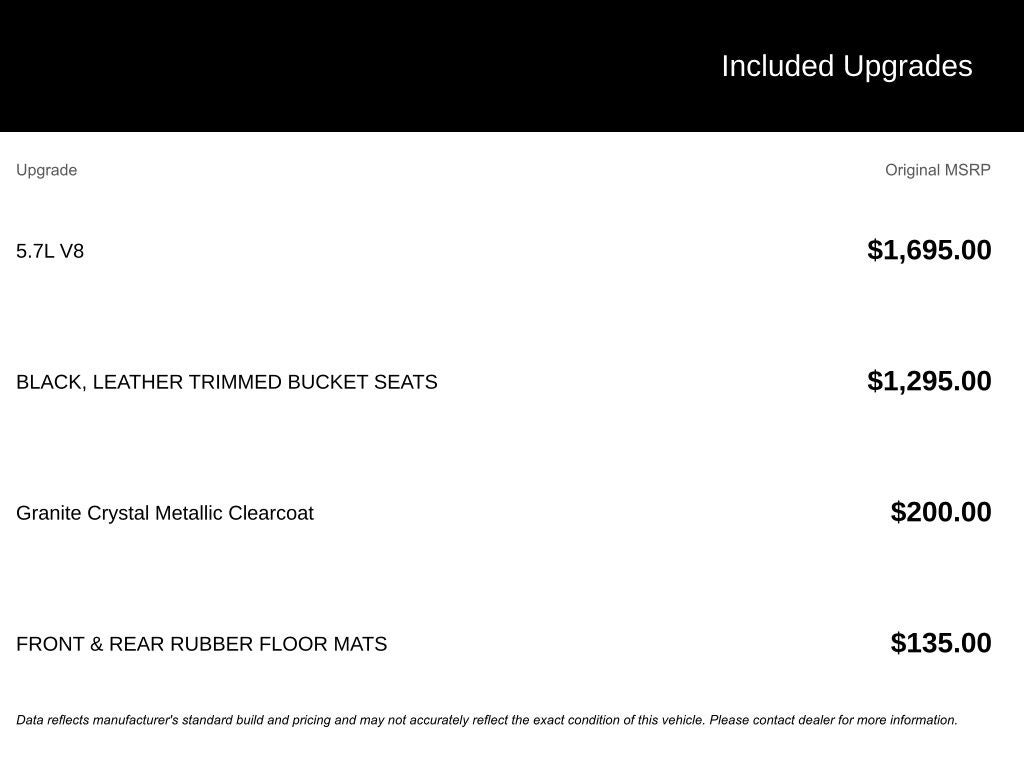Click the $1,295.00 price
This screenshot has height=768, width=1024.
tap(929, 381)
